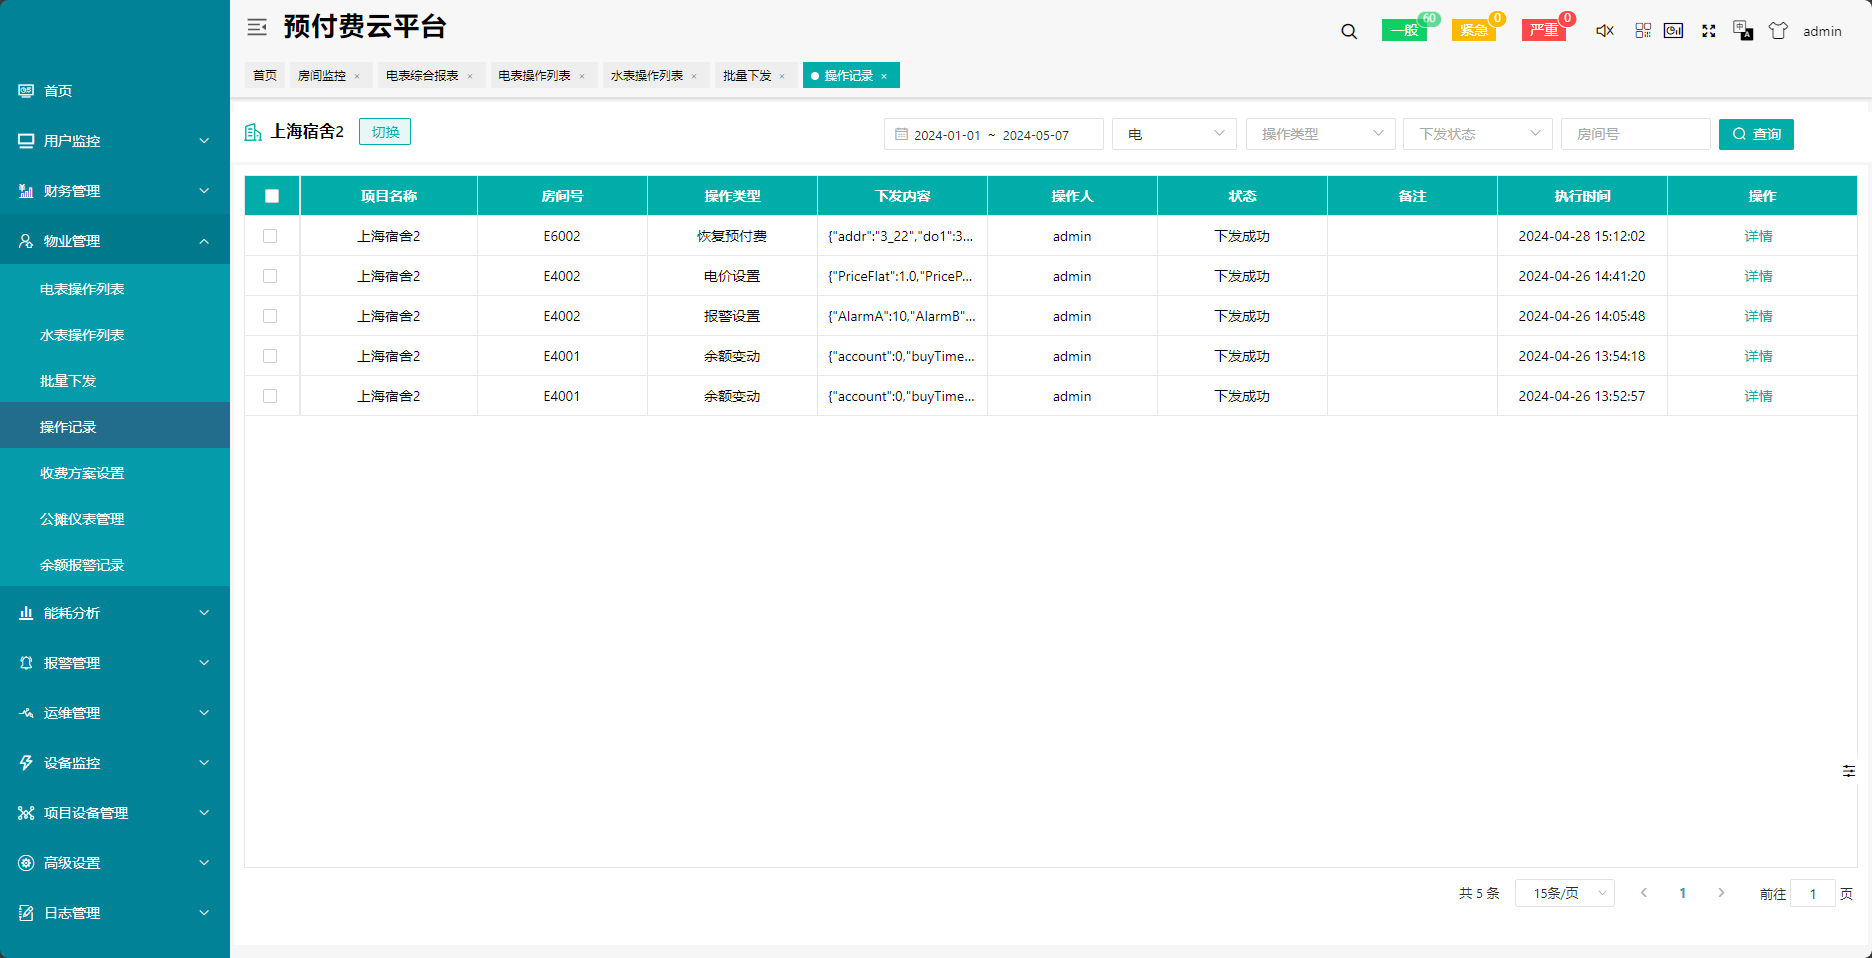Click the 房间号 input field

(1635, 134)
